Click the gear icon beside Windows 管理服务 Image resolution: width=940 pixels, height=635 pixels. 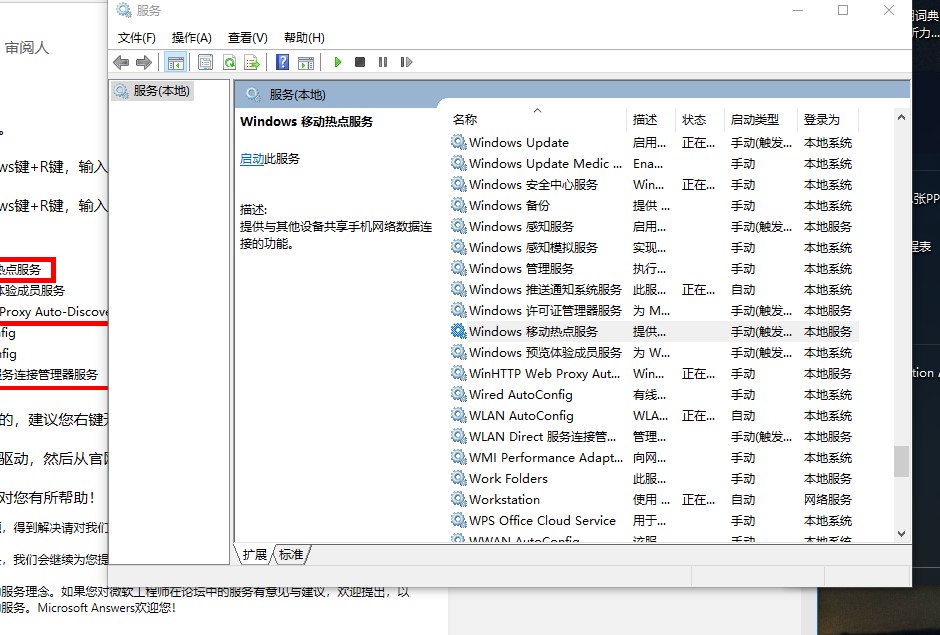tap(459, 268)
